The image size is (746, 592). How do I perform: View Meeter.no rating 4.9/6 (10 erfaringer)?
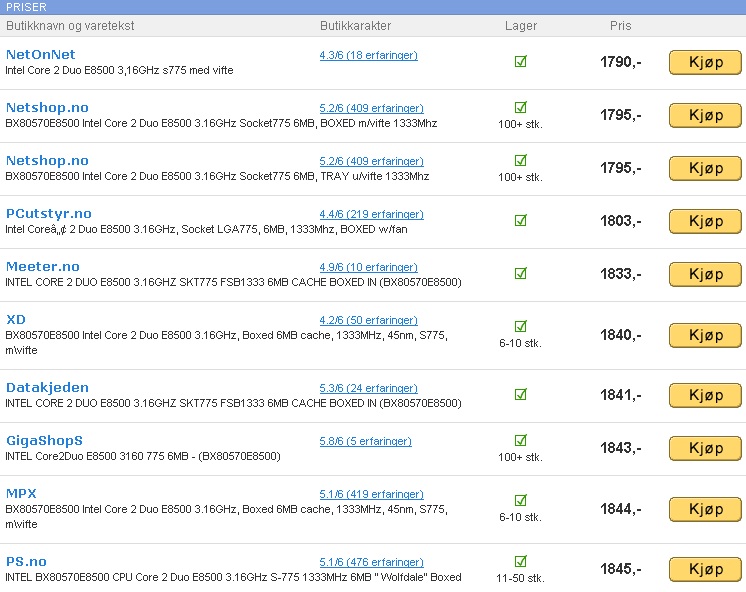[x=368, y=267]
